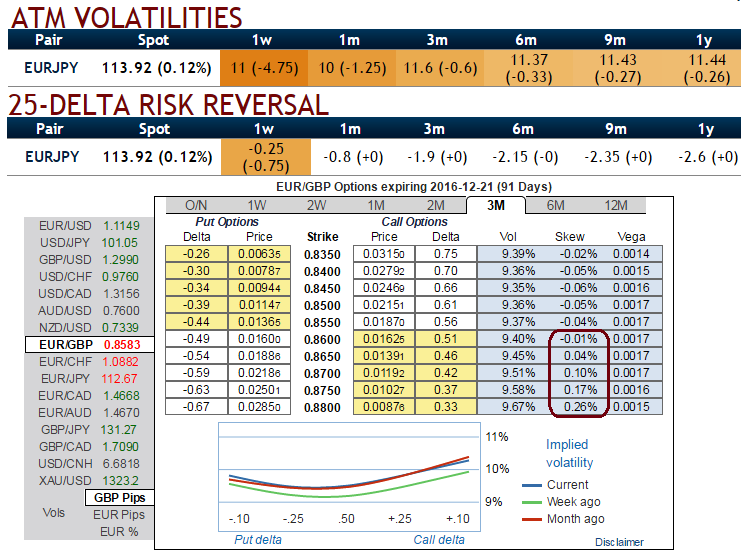This screenshot has height=553, width=741.
Task: Select the USD/CAD pair row
Action: [x=89, y=294]
